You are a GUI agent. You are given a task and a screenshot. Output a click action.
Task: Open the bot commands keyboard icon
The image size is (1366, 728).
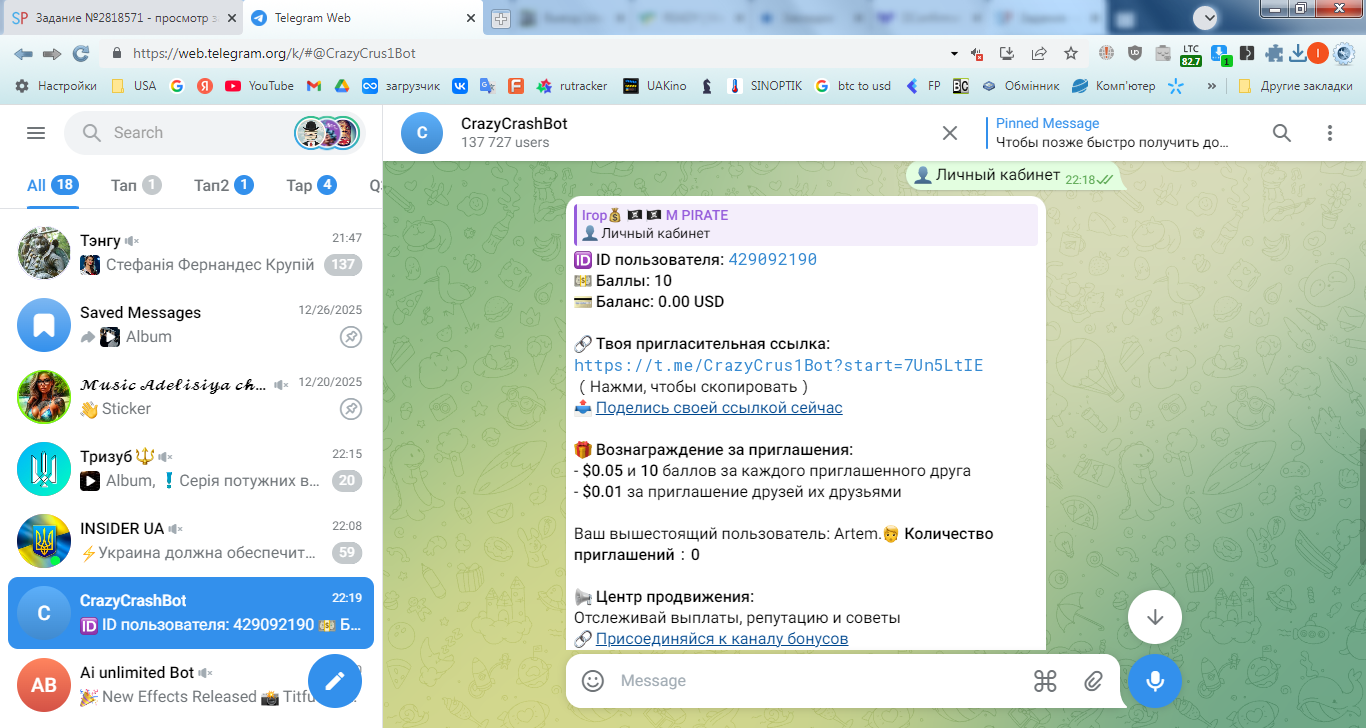[1045, 681]
